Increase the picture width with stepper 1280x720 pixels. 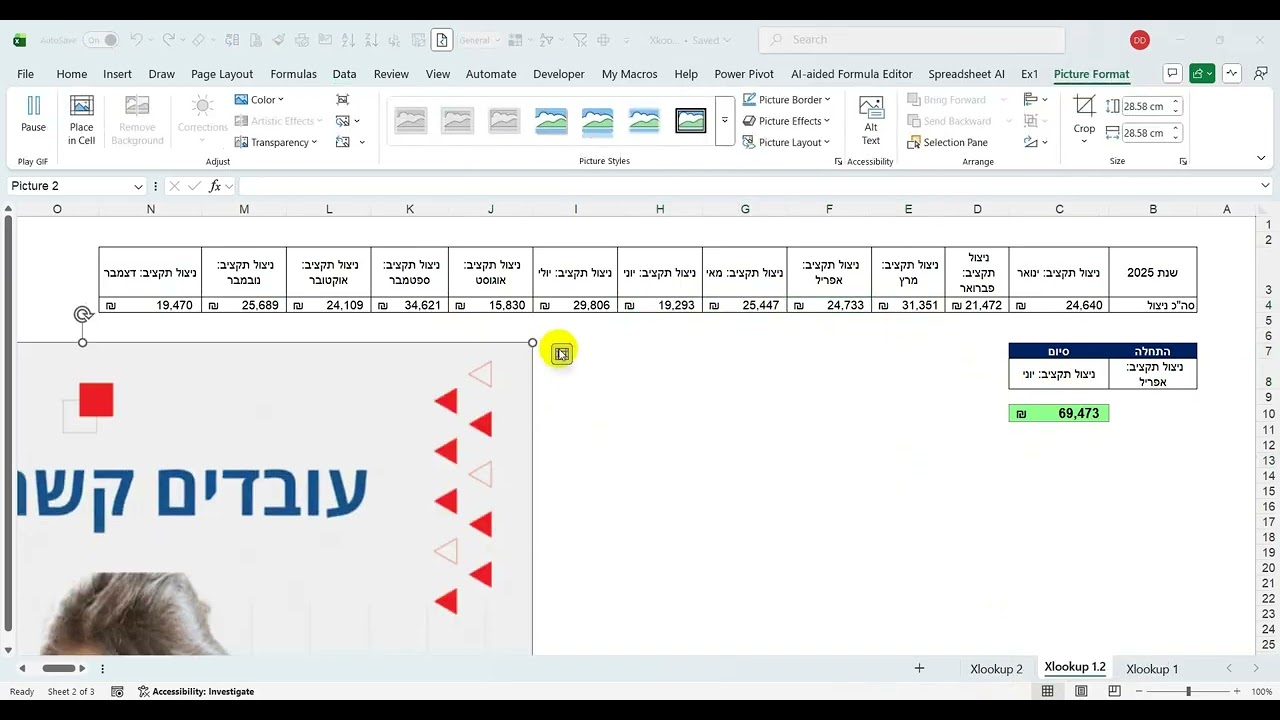pos(1177,128)
